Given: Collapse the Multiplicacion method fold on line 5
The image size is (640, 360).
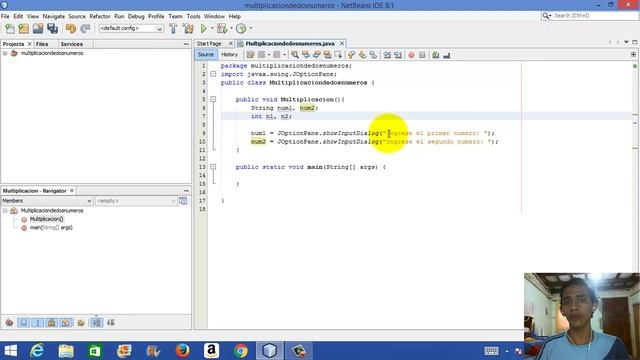Looking at the screenshot, I should click(213, 99).
